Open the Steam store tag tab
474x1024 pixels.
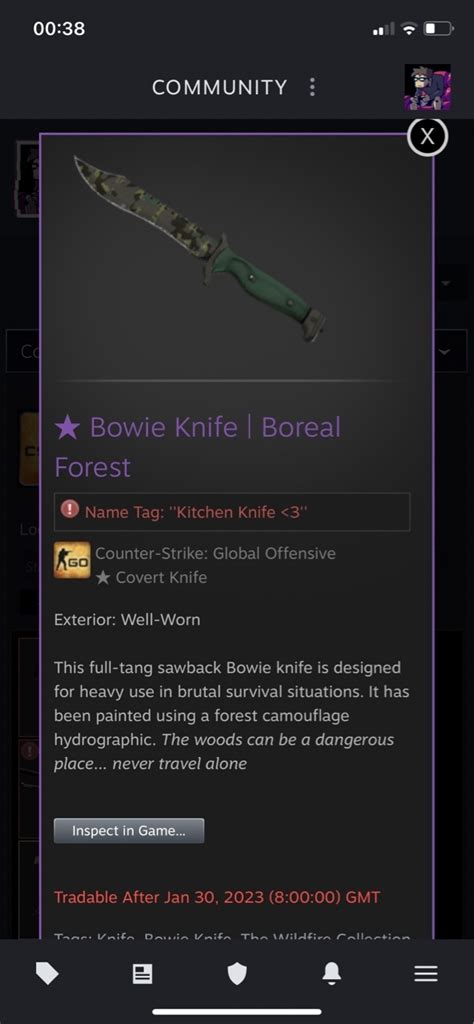tap(47, 974)
